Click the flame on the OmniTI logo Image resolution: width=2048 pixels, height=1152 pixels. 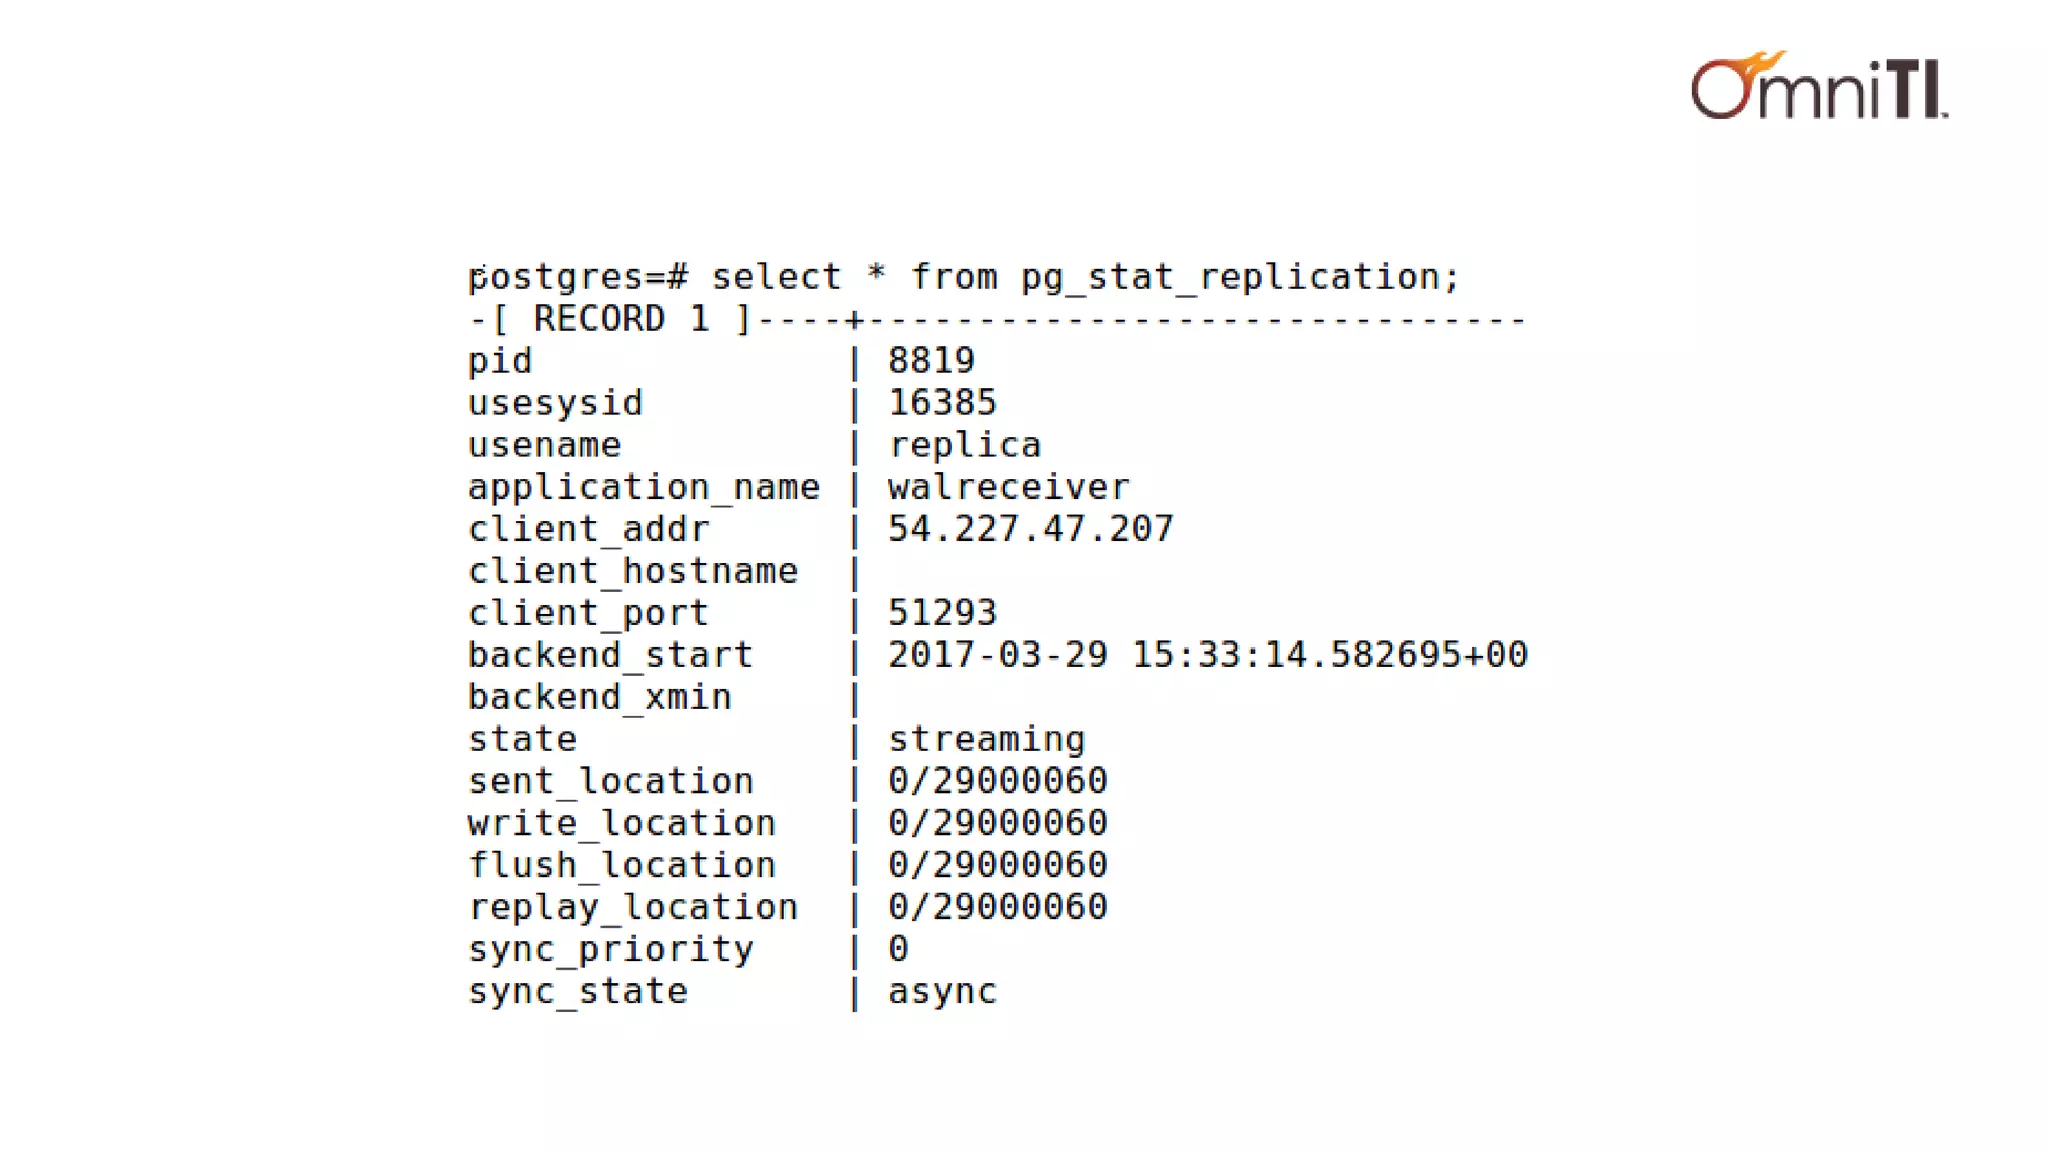[1756, 70]
